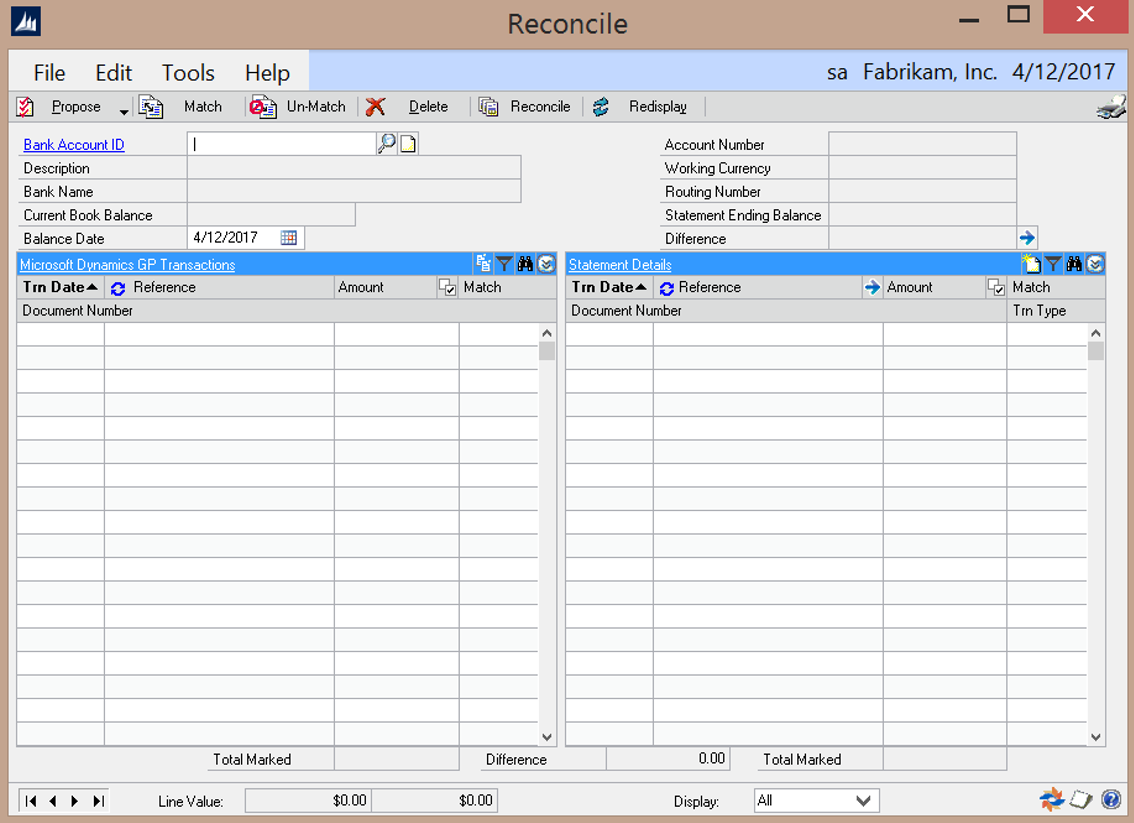This screenshot has height=823, width=1134.
Task: Click the binoculars find icon in GP Transactions header
Action: click(x=525, y=264)
